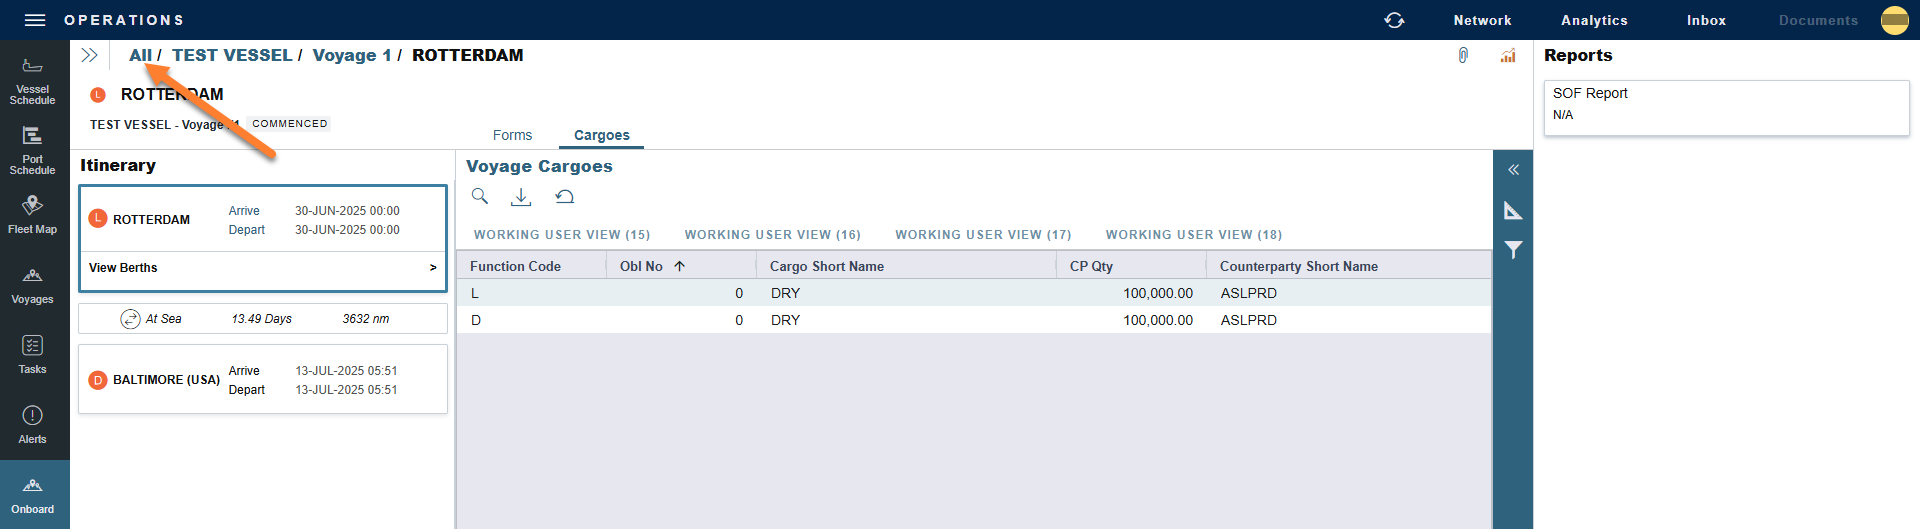The width and height of the screenshot is (1920, 529).
Task: Click the Baltimore discharge D badge
Action: click(98, 380)
